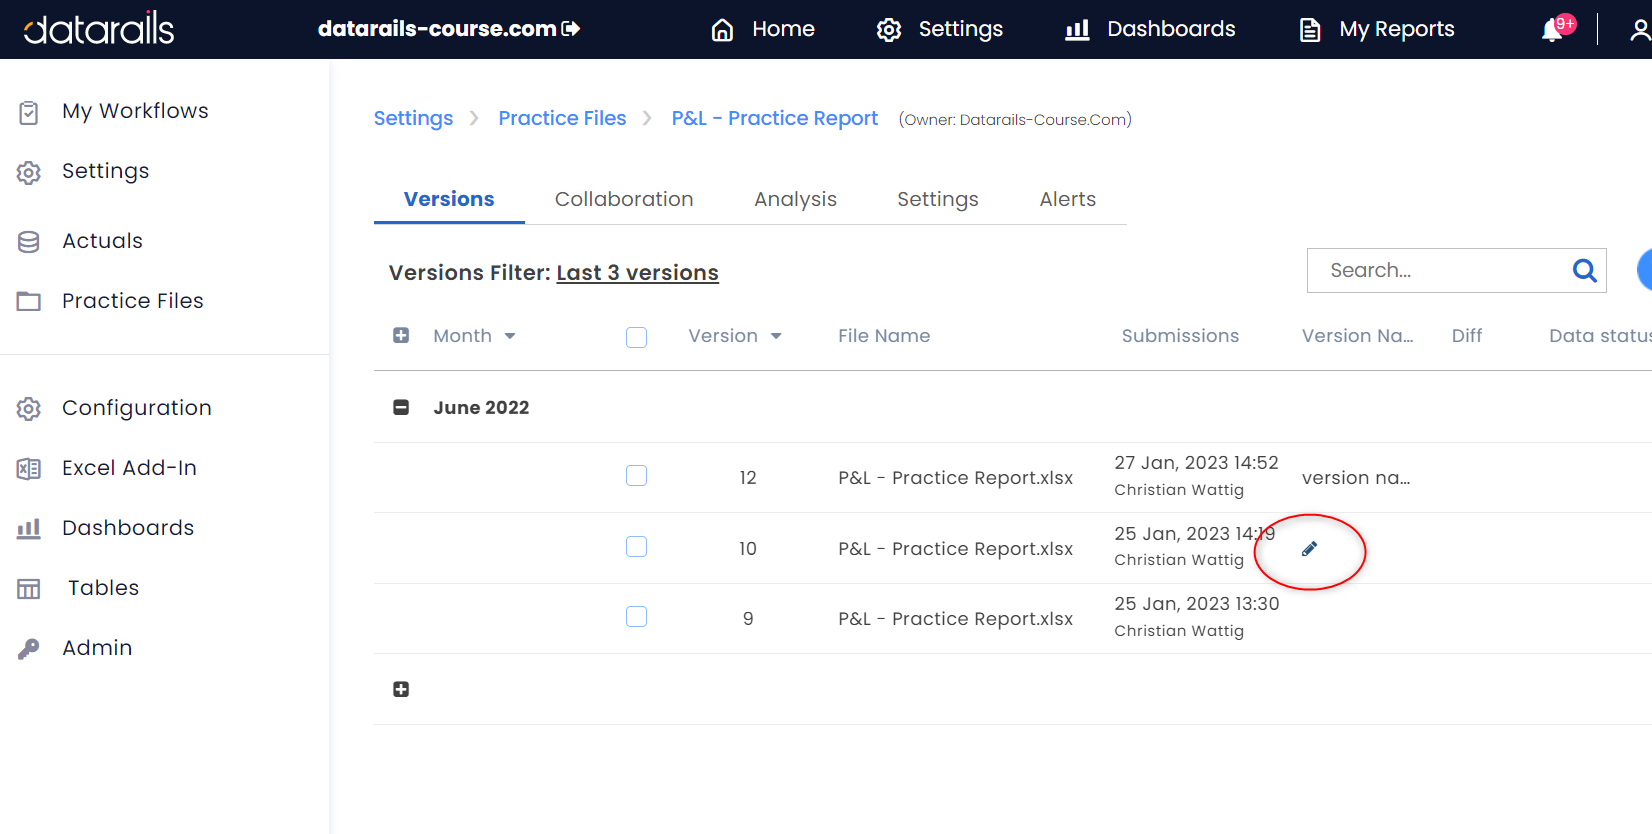1652x834 pixels.
Task: Open Settings in the top navigation
Action: pyautogui.click(x=960, y=29)
